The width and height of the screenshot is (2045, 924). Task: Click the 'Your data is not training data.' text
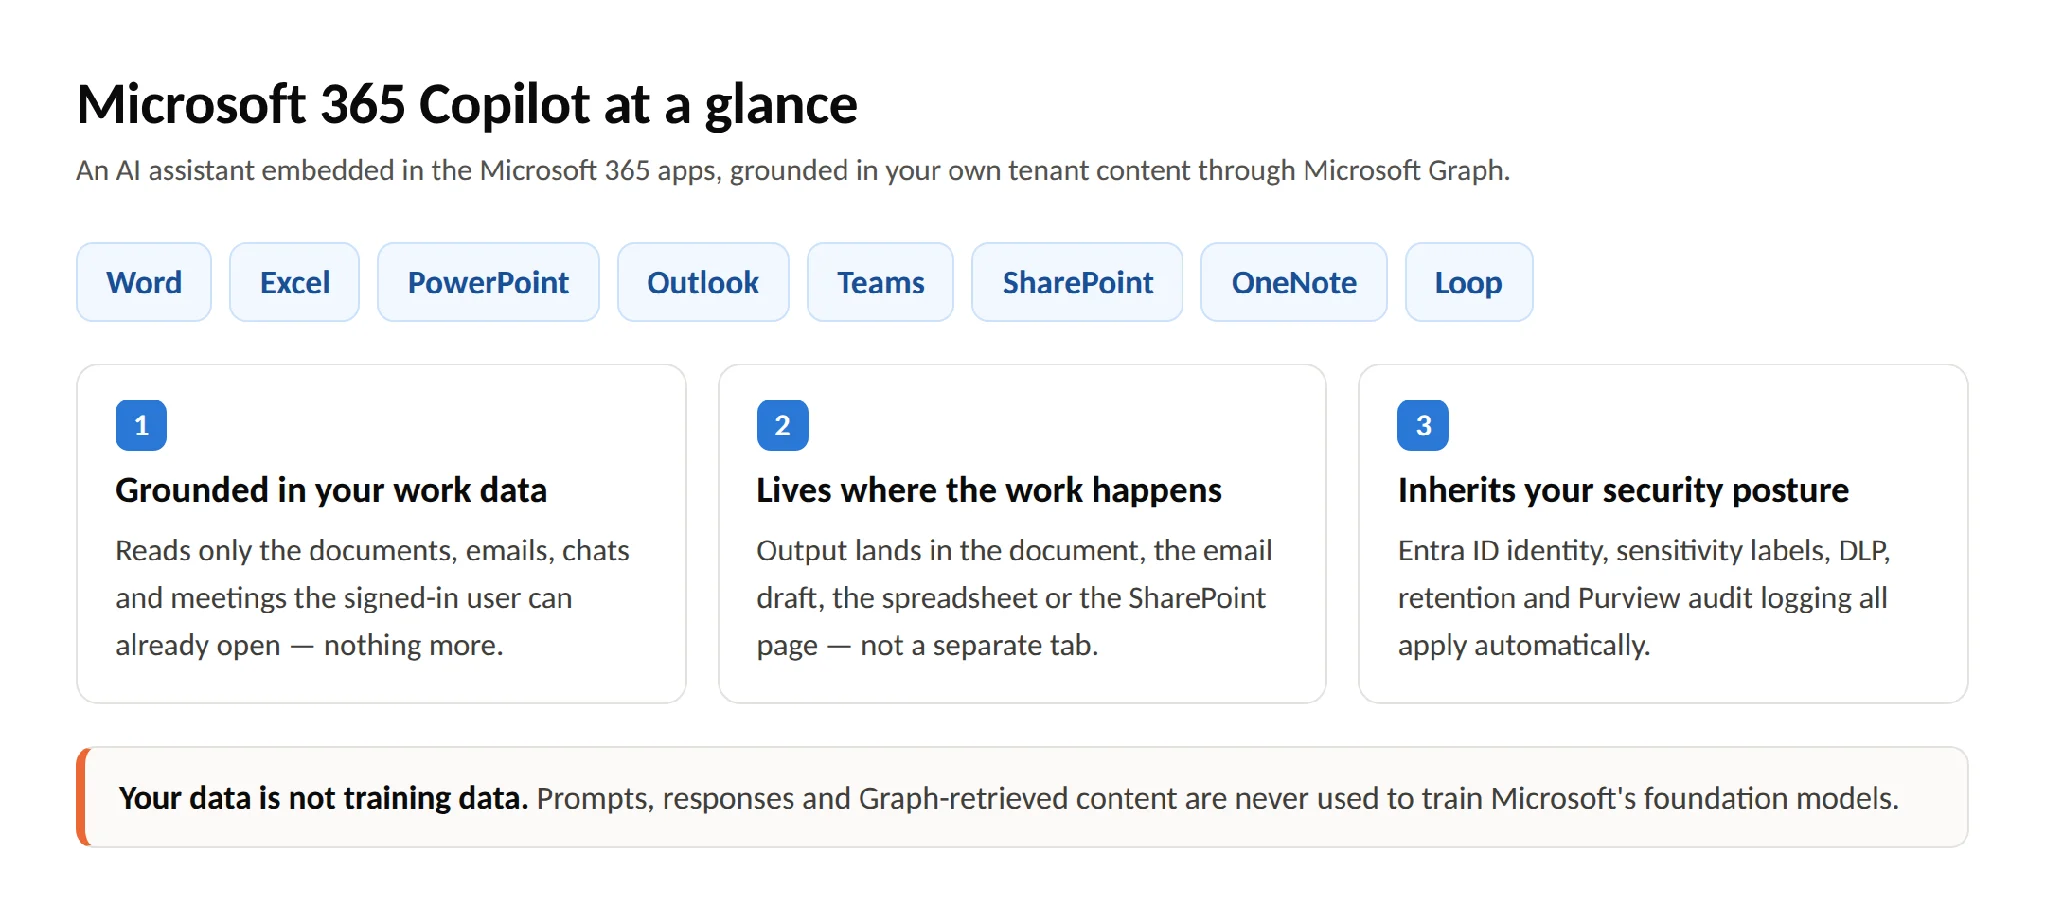(323, 798)
